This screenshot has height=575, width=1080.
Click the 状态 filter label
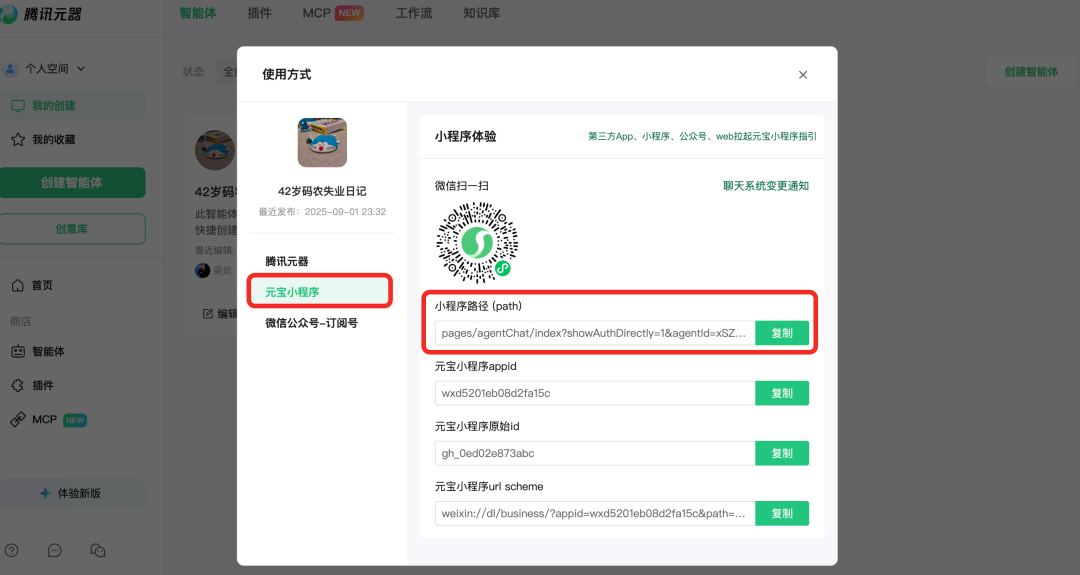point(193,72)
